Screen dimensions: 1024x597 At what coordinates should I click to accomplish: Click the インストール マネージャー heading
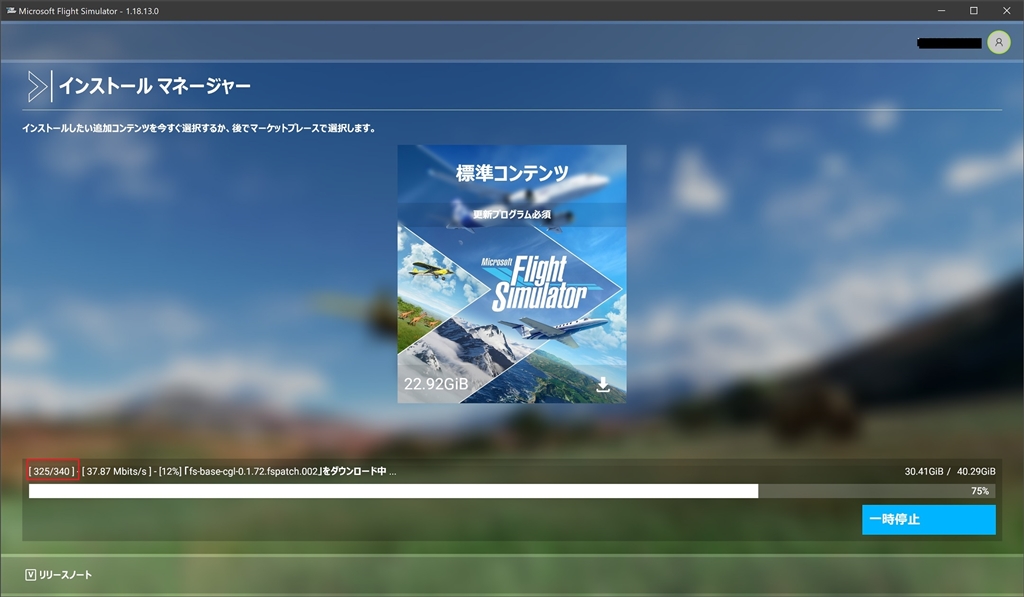click(x=155, y=86)
